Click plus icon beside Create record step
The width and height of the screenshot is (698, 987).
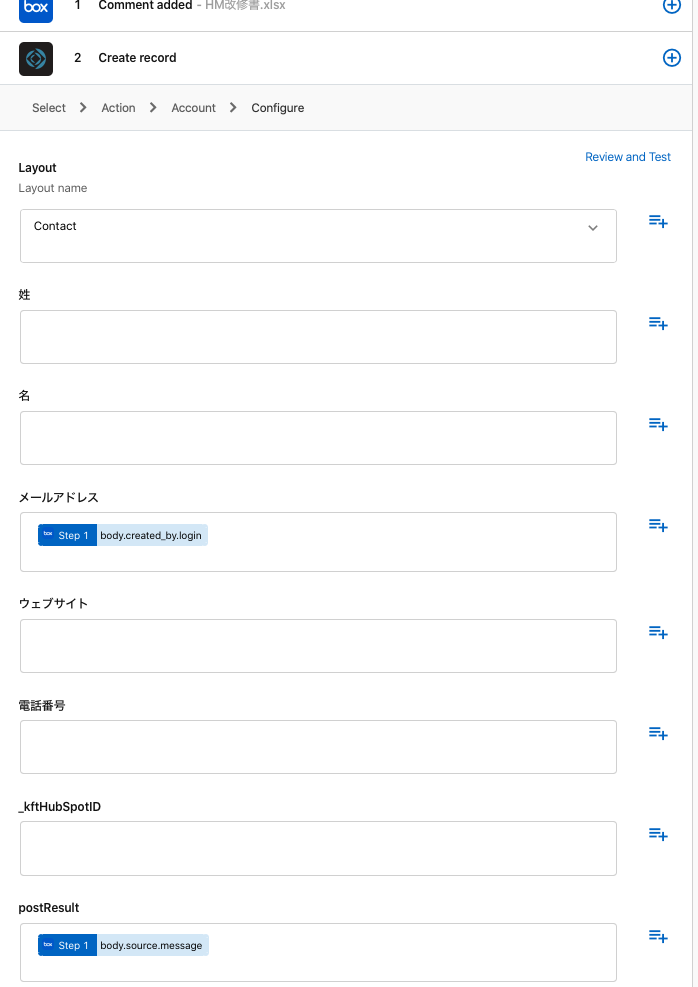[x=672, y=58]
